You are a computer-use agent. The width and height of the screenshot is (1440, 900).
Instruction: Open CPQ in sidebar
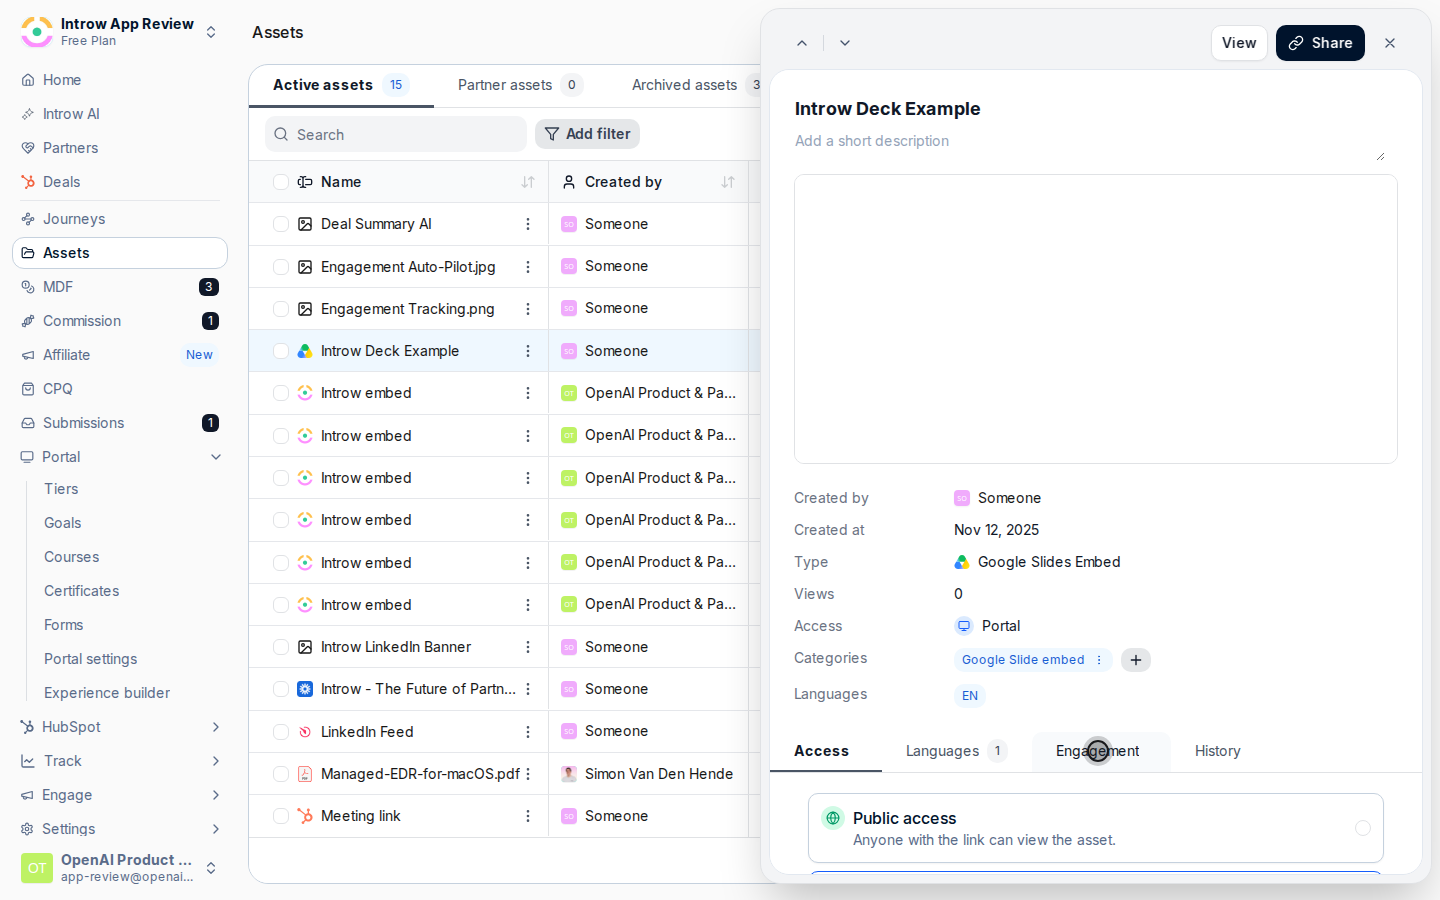click(120, 389)
